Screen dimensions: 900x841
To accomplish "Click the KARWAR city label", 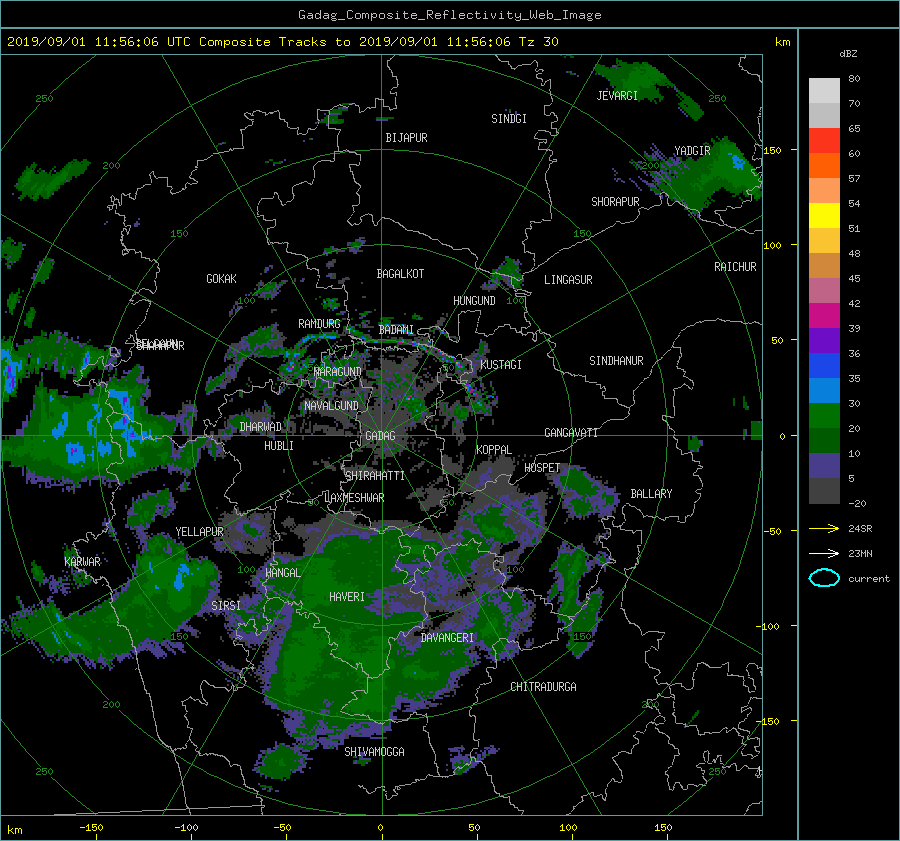I will (82, 562).
